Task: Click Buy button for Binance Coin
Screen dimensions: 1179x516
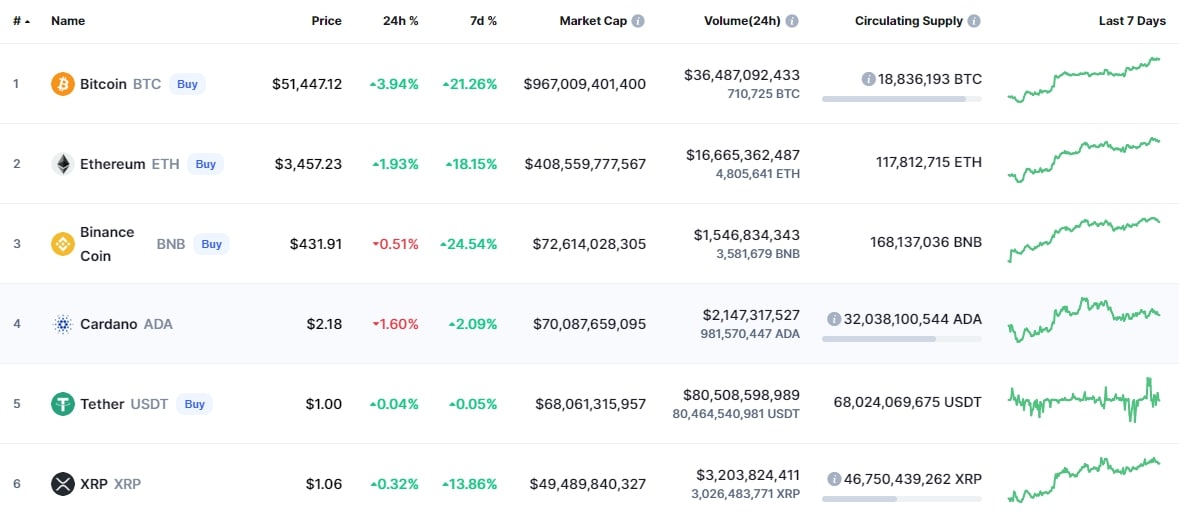Action: click(x=211, y=244)
